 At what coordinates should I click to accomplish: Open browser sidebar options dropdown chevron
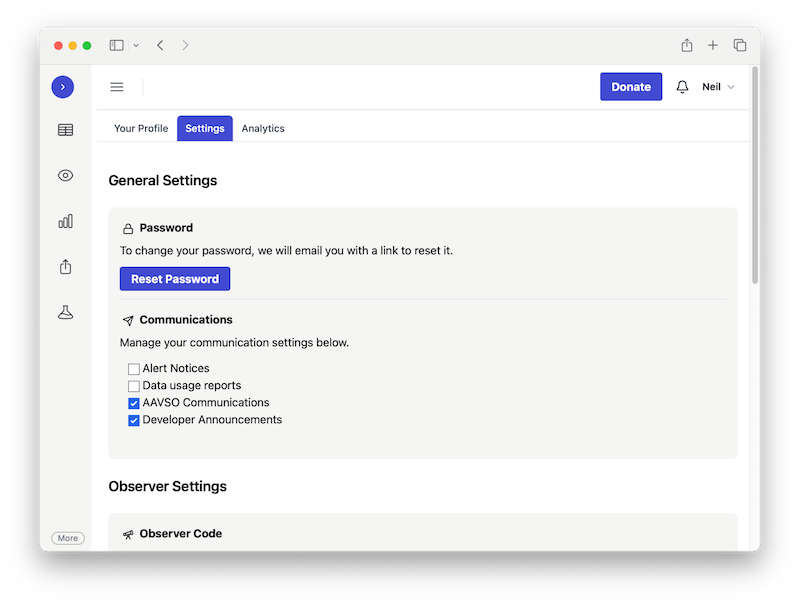[136, 45]
